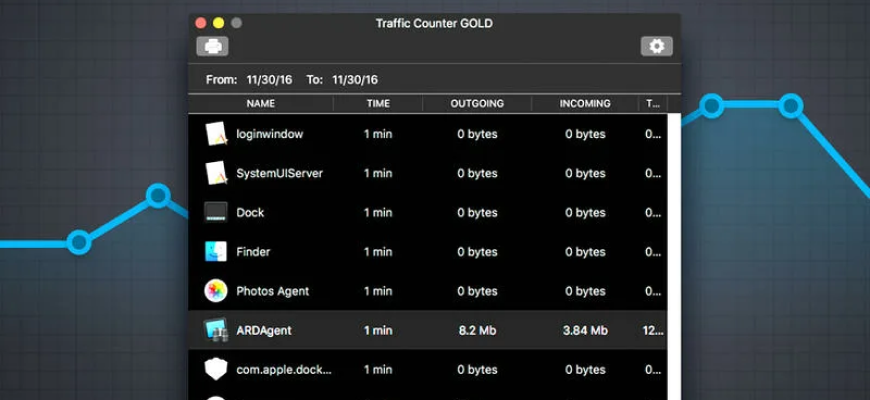870x400 pixels.
Task: Select the Photos Agent row name
Action: point(272,291)
